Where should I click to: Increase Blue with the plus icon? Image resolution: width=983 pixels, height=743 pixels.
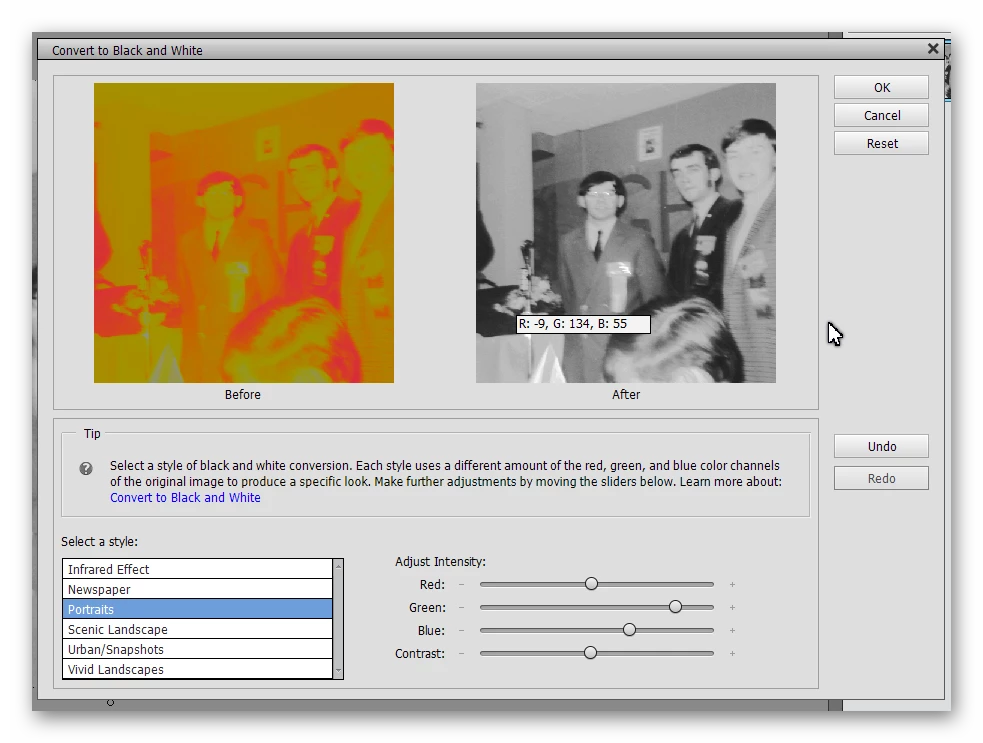coord(732,630)
